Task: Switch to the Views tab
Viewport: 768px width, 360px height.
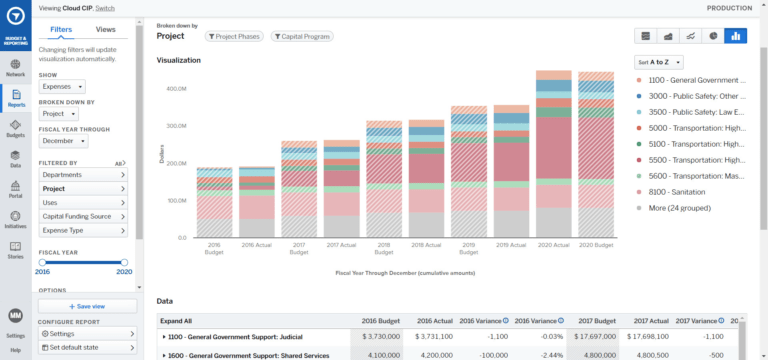Action: (x=105, y=29)
